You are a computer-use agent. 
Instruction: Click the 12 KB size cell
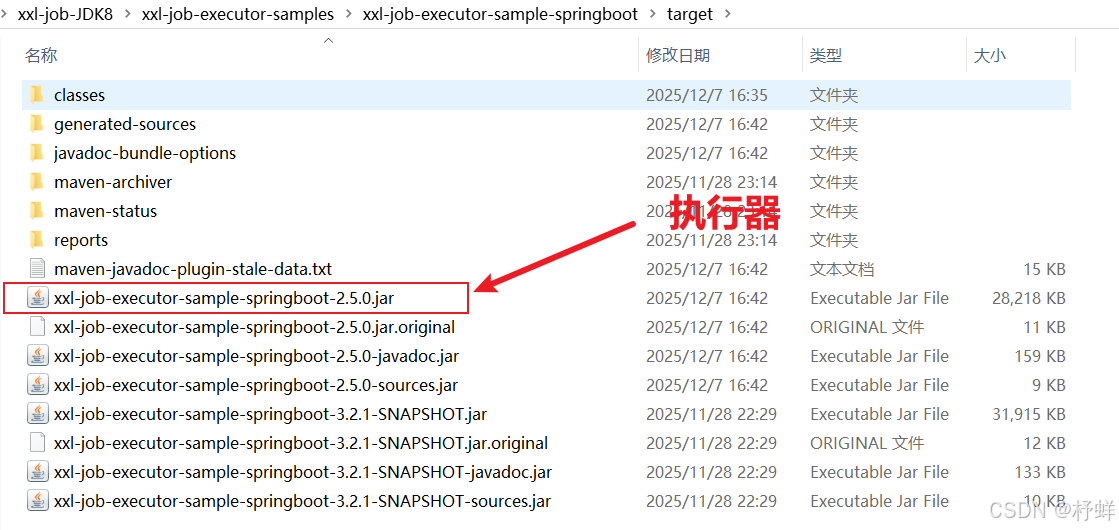1044,443
